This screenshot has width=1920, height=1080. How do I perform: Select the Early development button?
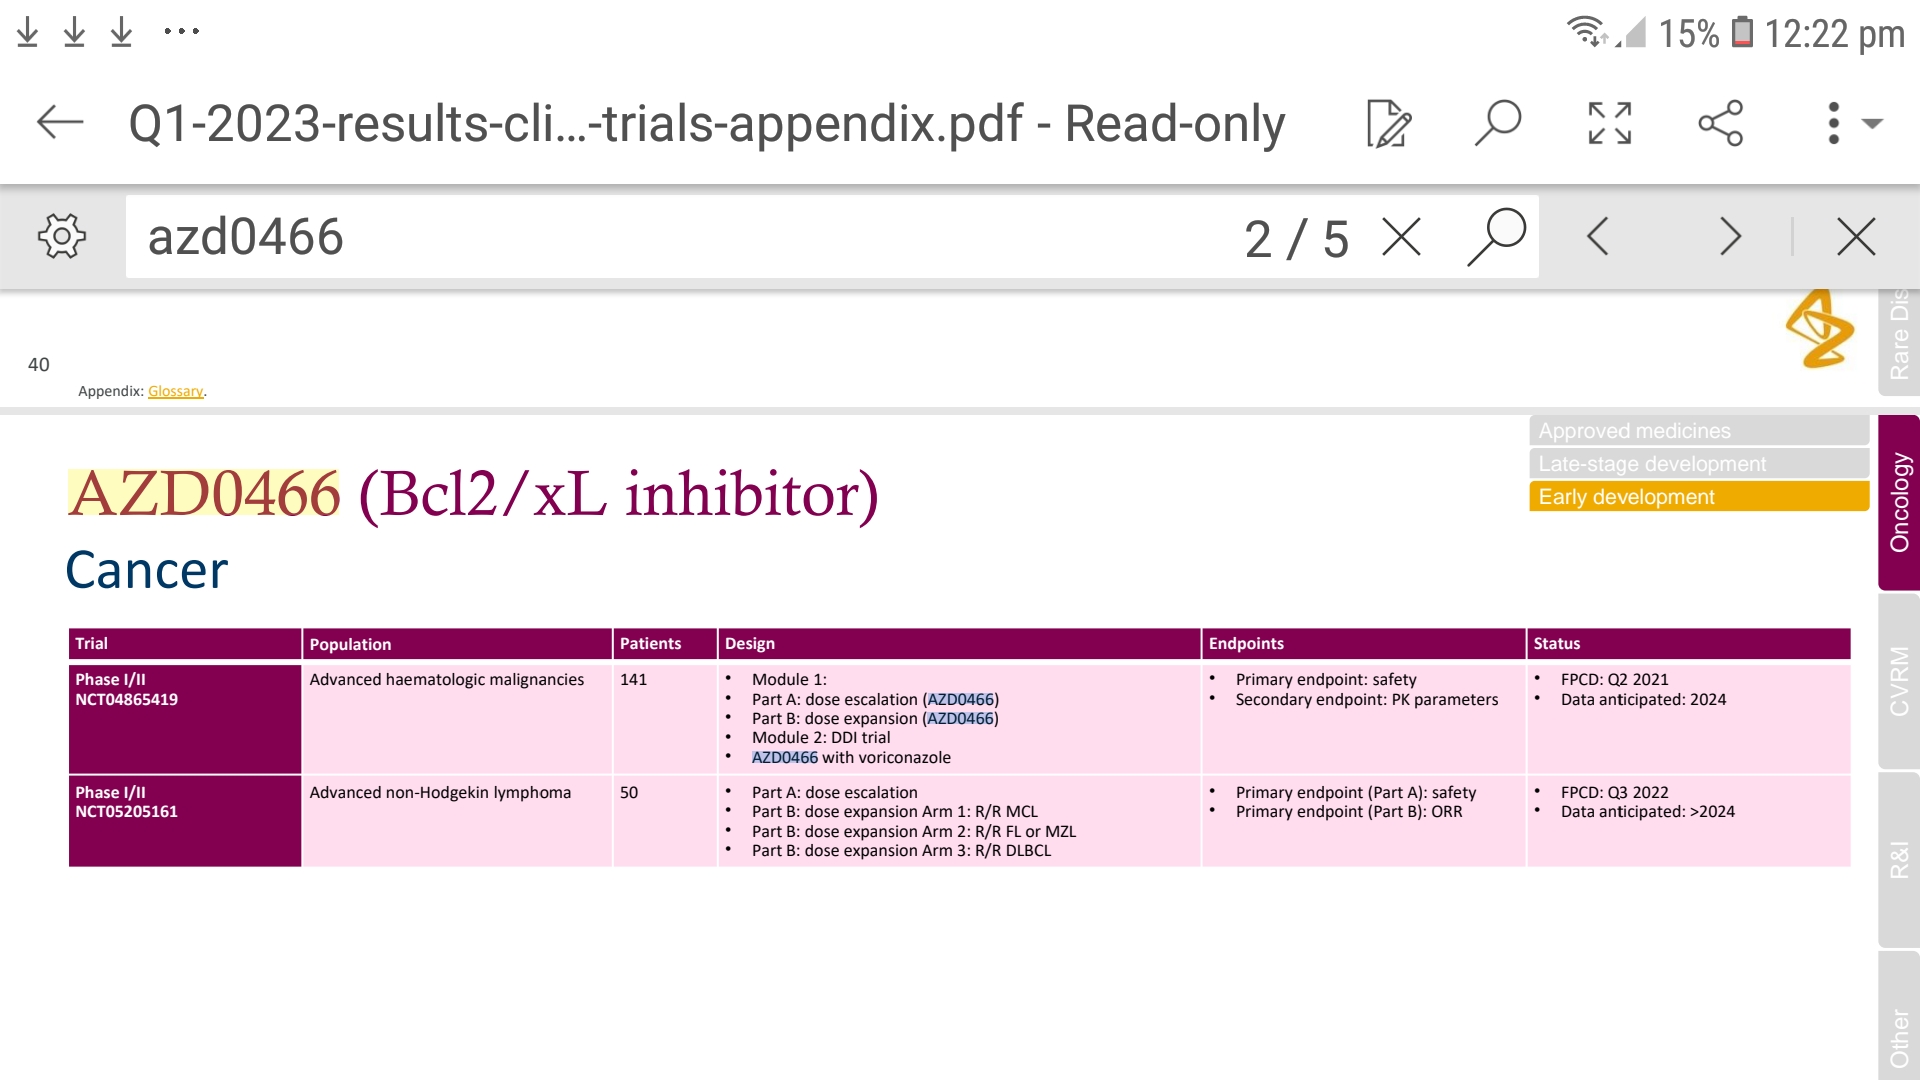pyautogui.click(x=1699, y=497)
